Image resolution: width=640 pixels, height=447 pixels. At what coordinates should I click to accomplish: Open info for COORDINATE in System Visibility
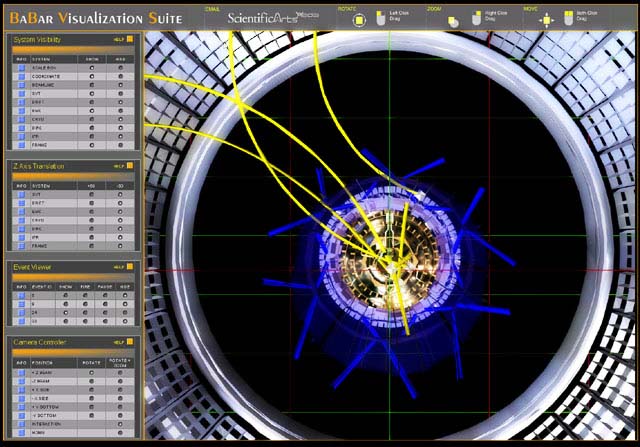(x=21, y=76)
